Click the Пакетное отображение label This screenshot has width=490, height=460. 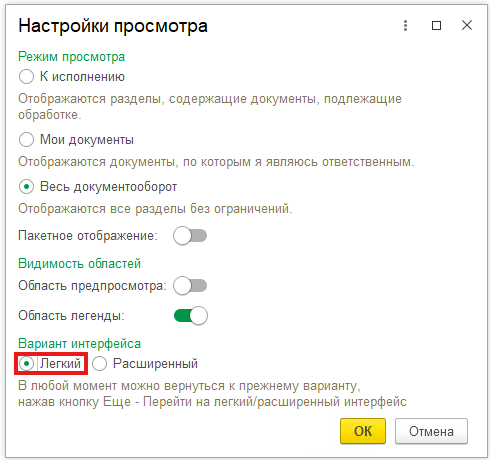[x=88, y=236]
